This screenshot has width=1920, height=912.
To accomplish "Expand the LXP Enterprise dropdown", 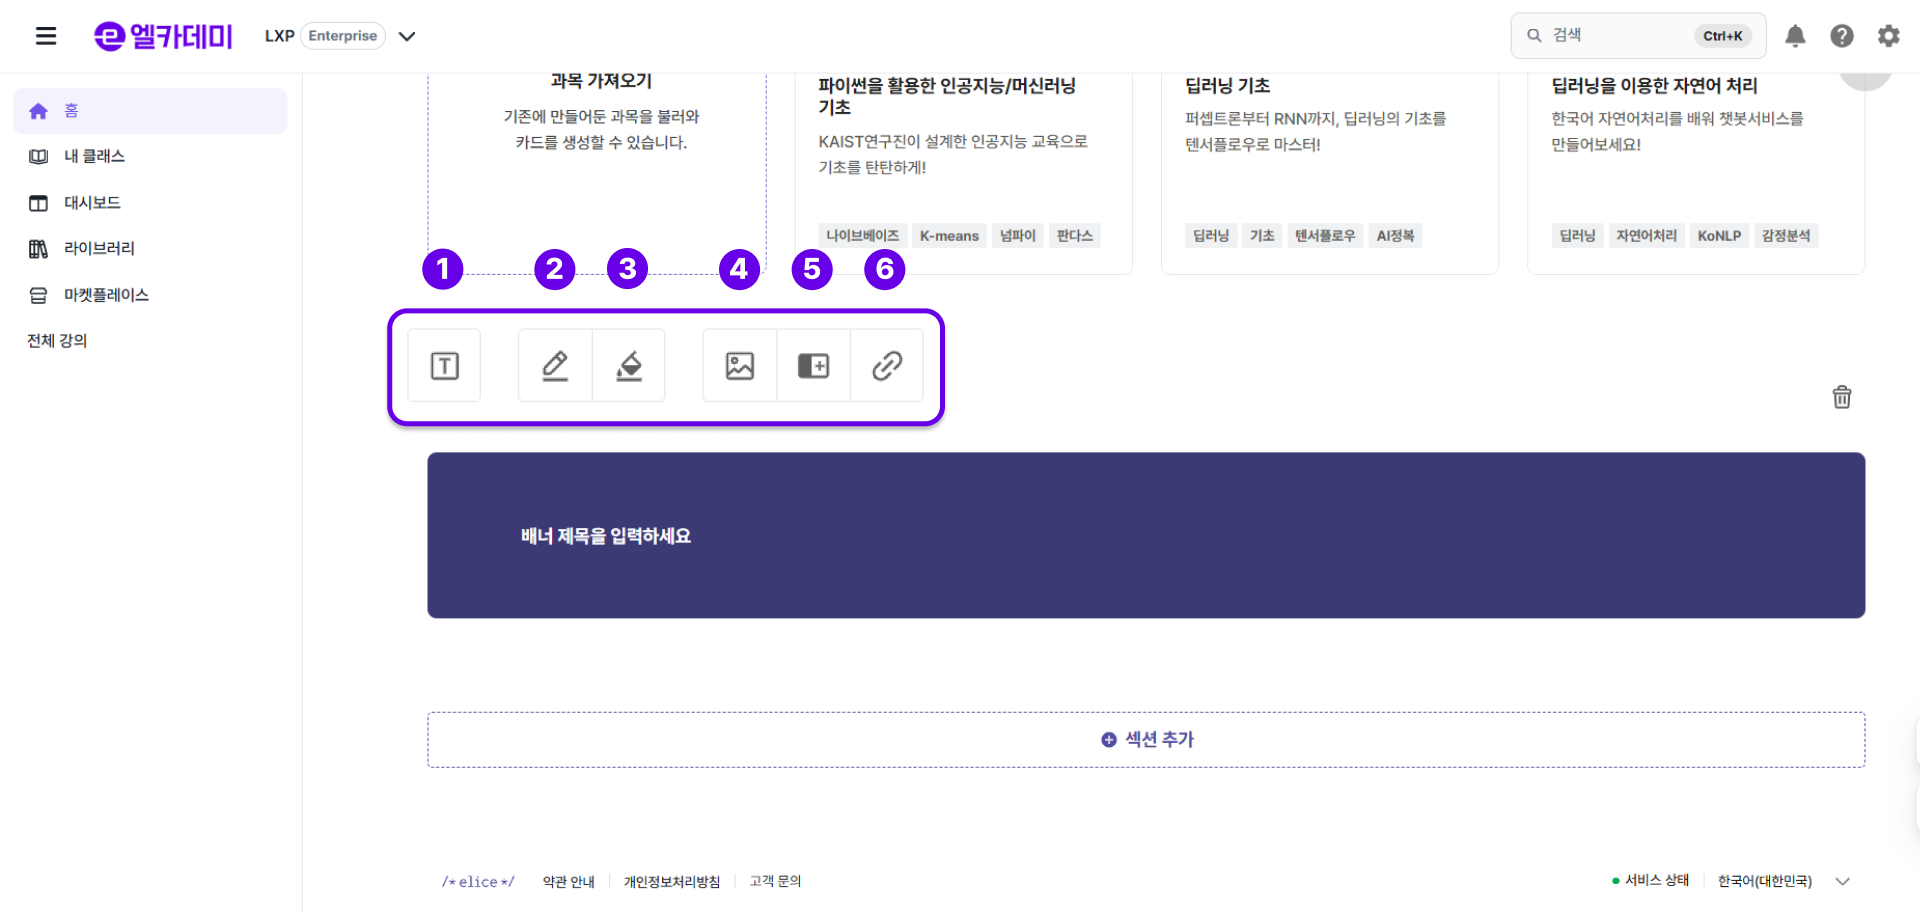I will tap(407, 36).
